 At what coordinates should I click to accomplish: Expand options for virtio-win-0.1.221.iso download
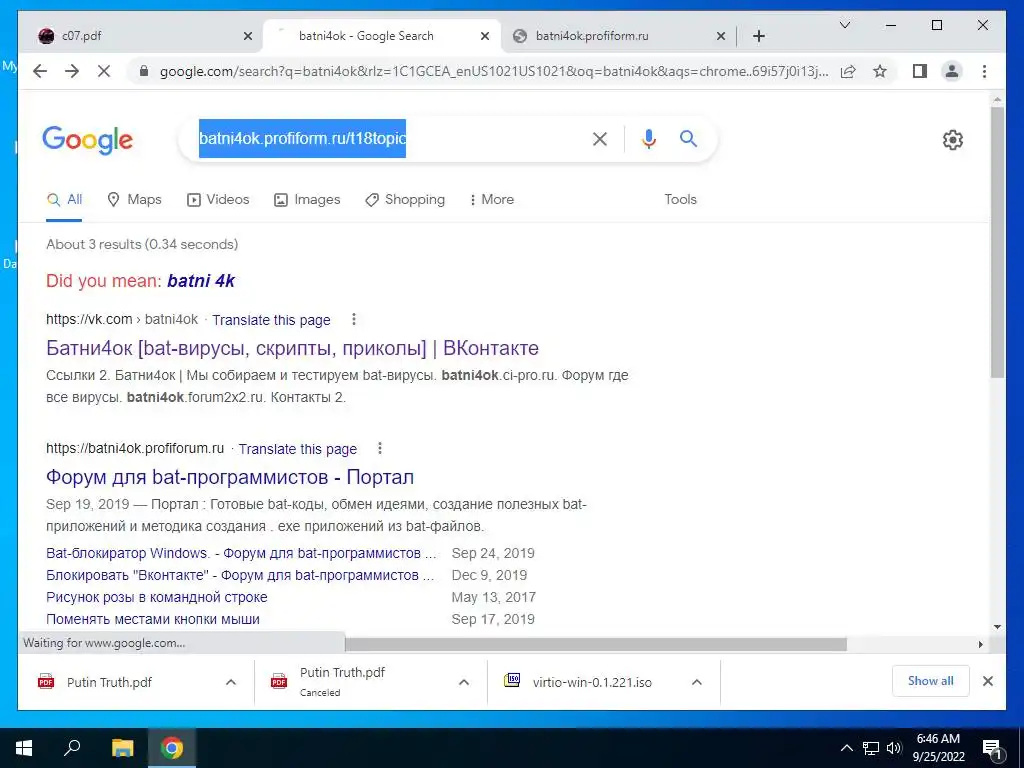[x=696, y=682]
